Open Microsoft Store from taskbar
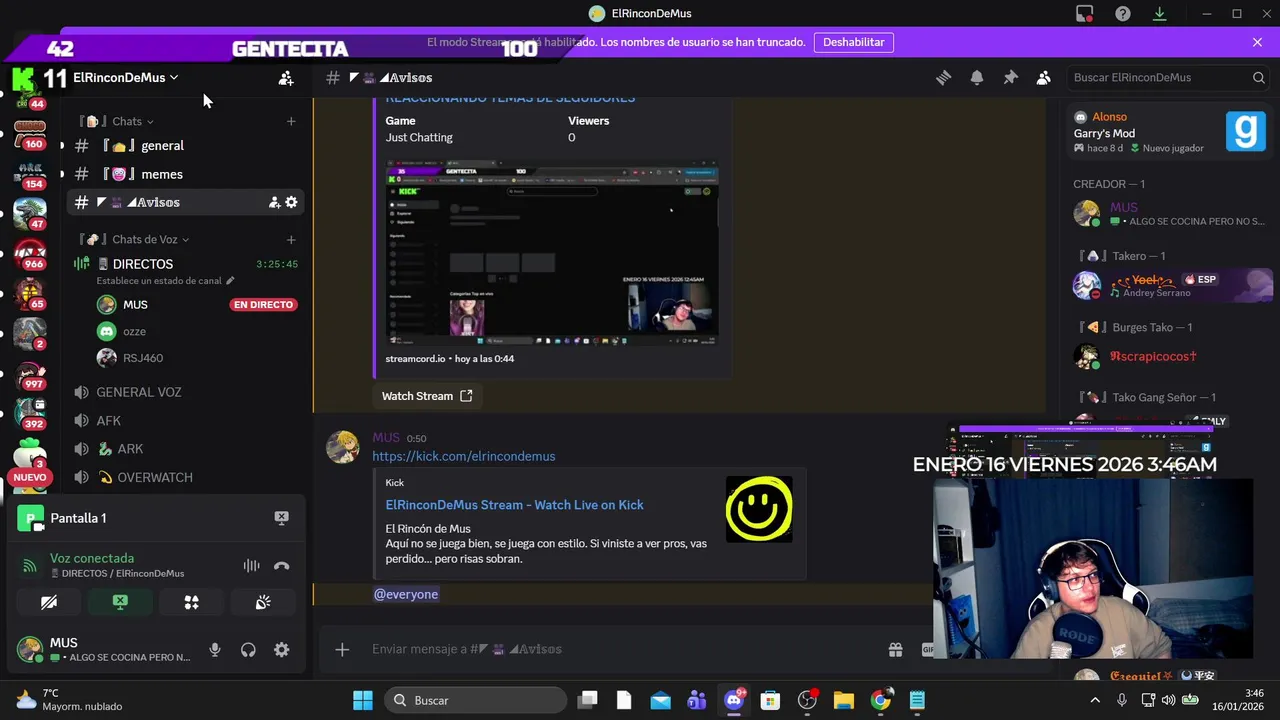The height and width of the screenshot is (720, 1280). pyautogui.click(x=770, y=700)
